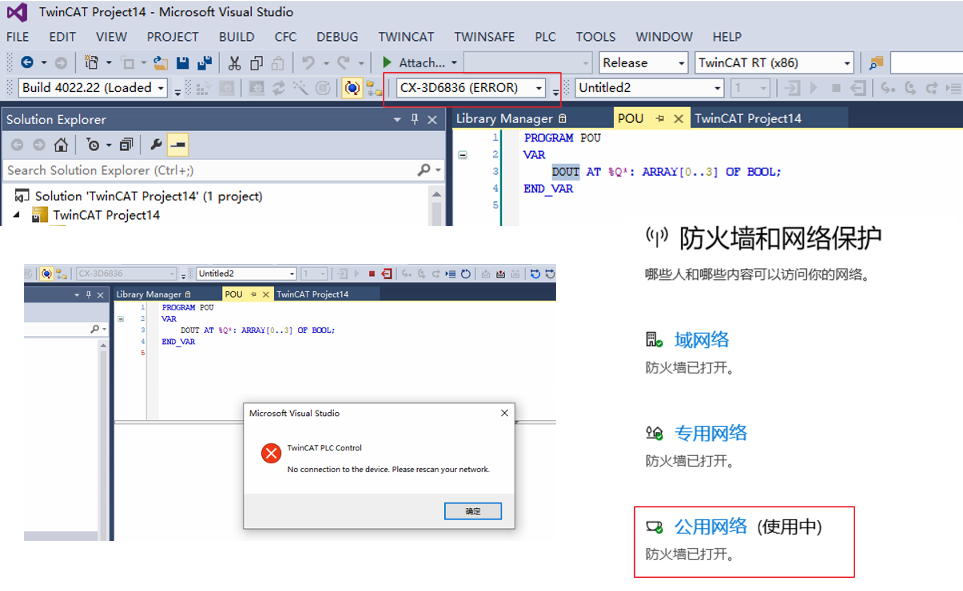Open the PLC menu

tap(545, 37)
